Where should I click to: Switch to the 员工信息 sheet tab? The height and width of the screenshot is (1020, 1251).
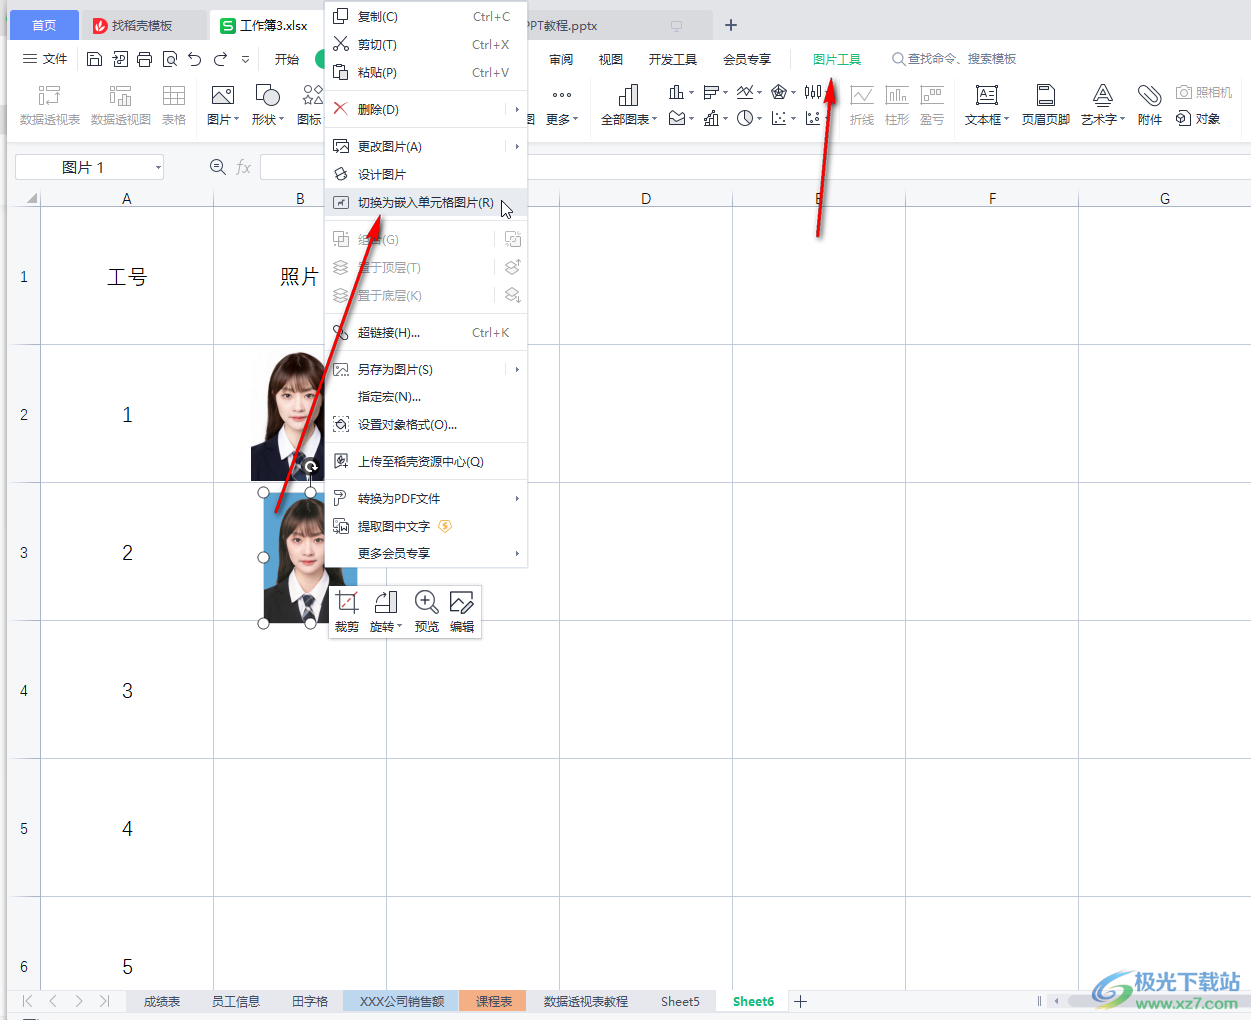pyautogui.click(x=236, y=1001)
